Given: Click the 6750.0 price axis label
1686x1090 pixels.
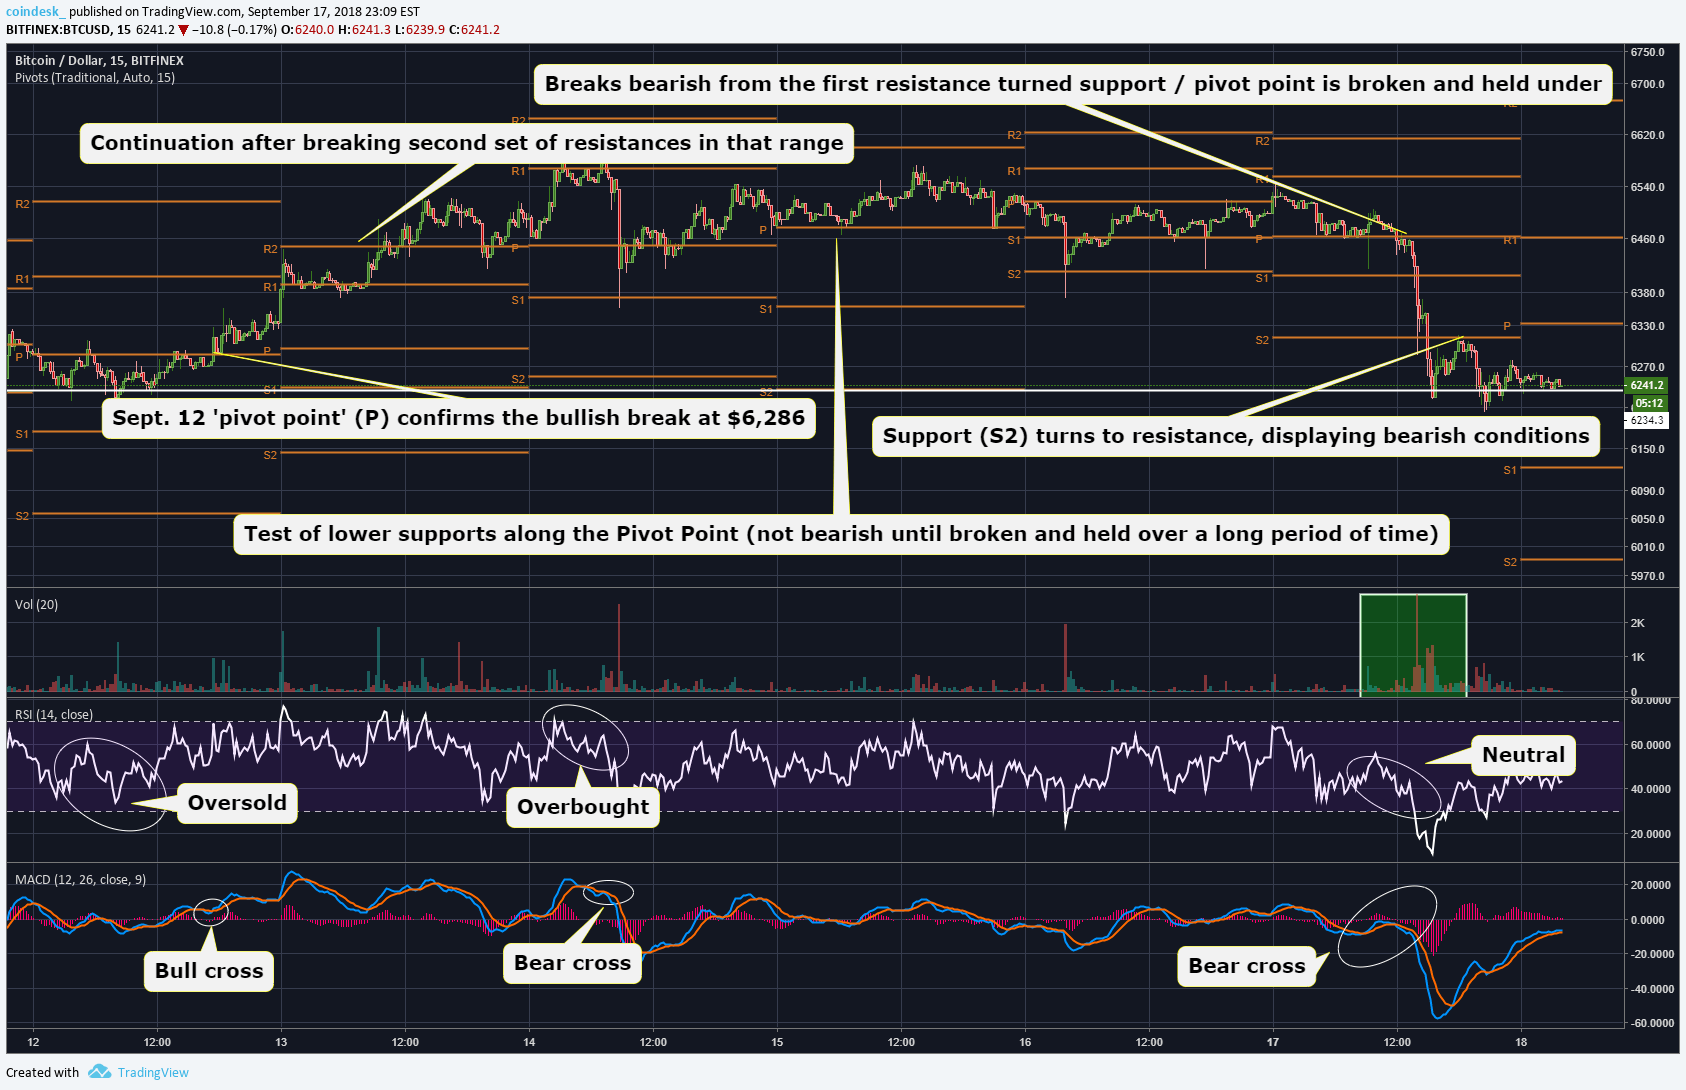Looking at the screenshot, I should tap(1647, 52).
